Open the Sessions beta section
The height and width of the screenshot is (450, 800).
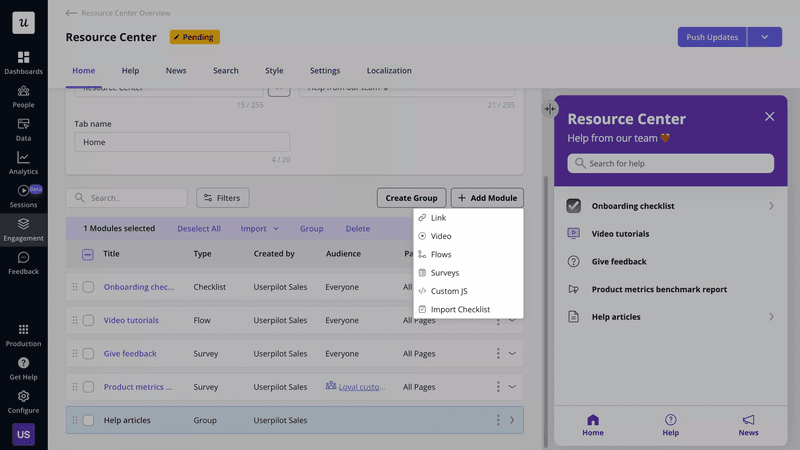(x=23, y=195)
